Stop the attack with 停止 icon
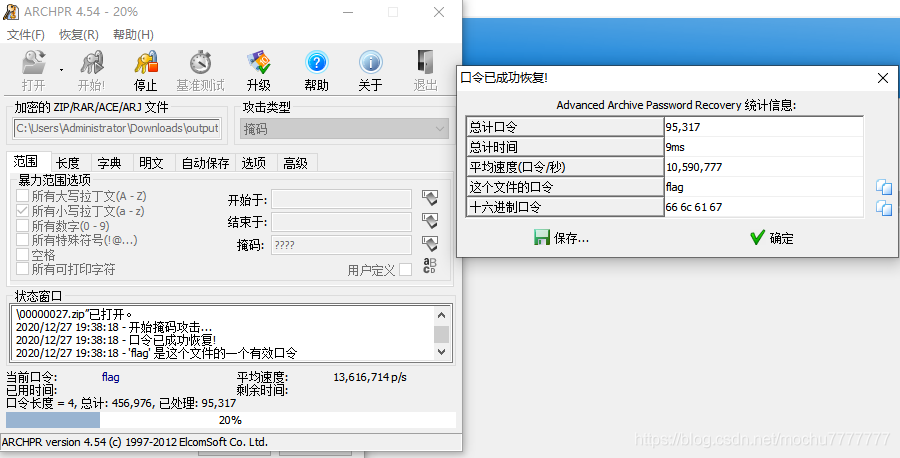 [146, 63]
